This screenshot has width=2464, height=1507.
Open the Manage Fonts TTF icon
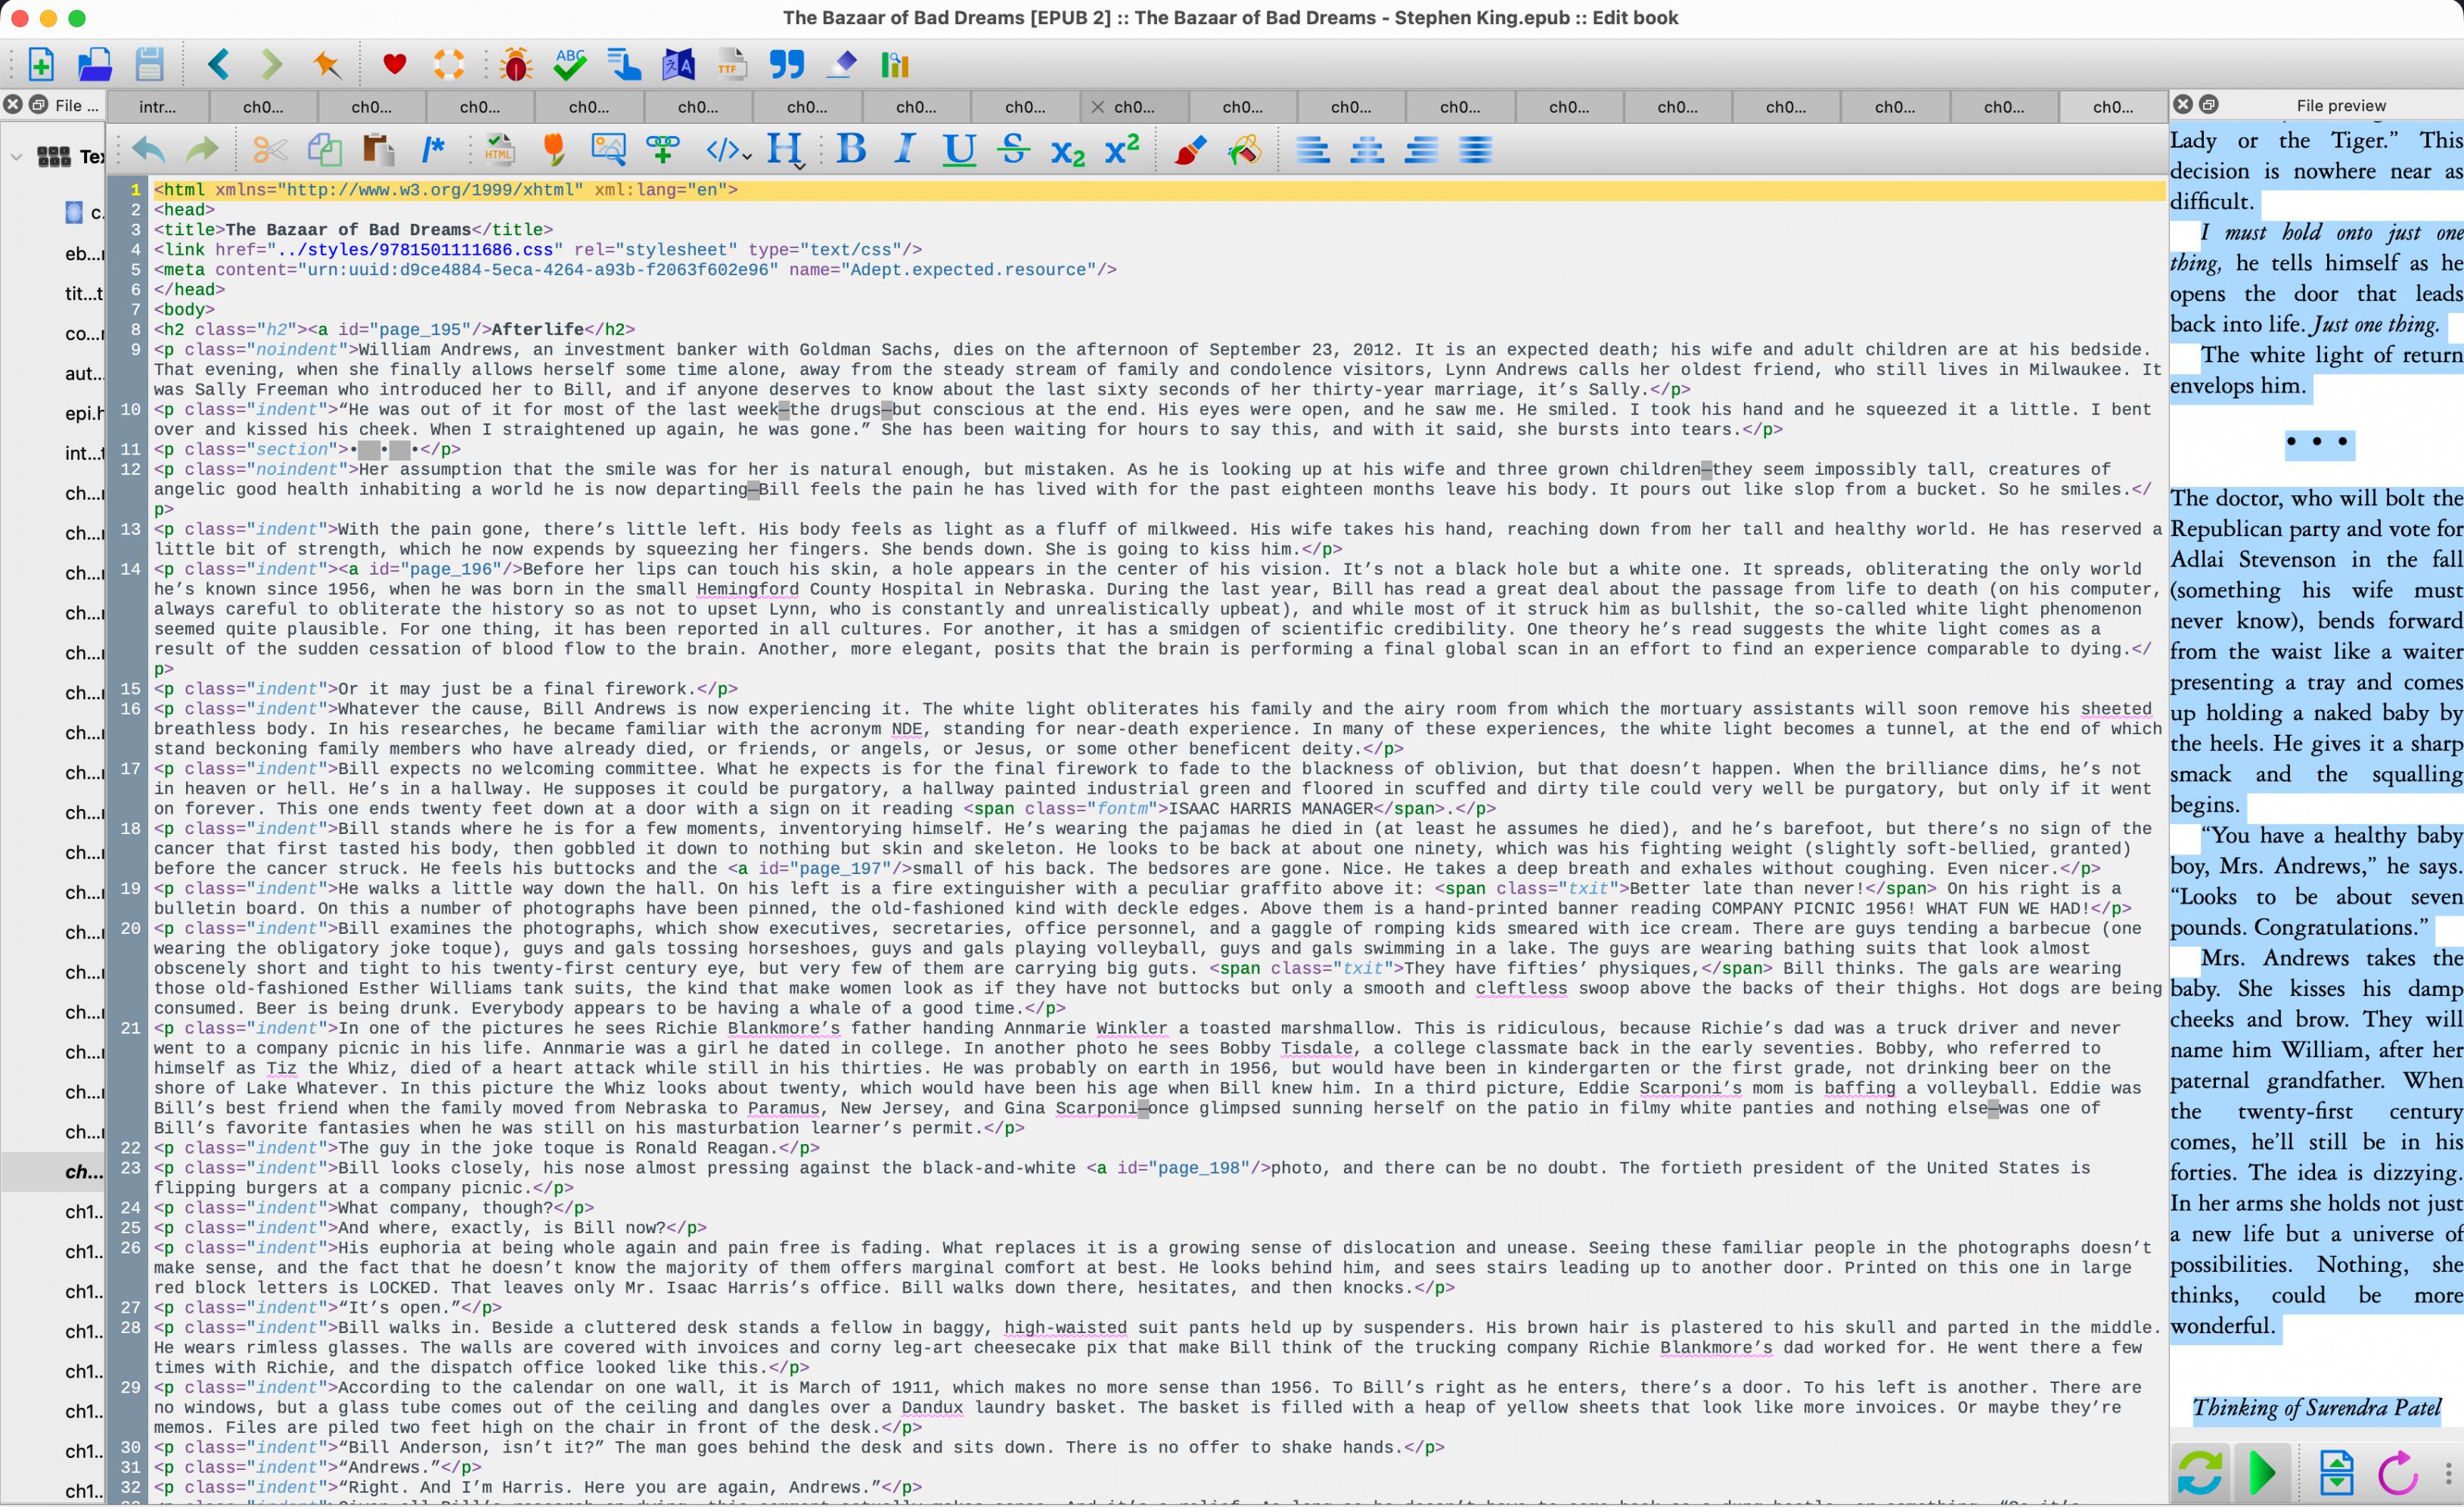[732, 65]
